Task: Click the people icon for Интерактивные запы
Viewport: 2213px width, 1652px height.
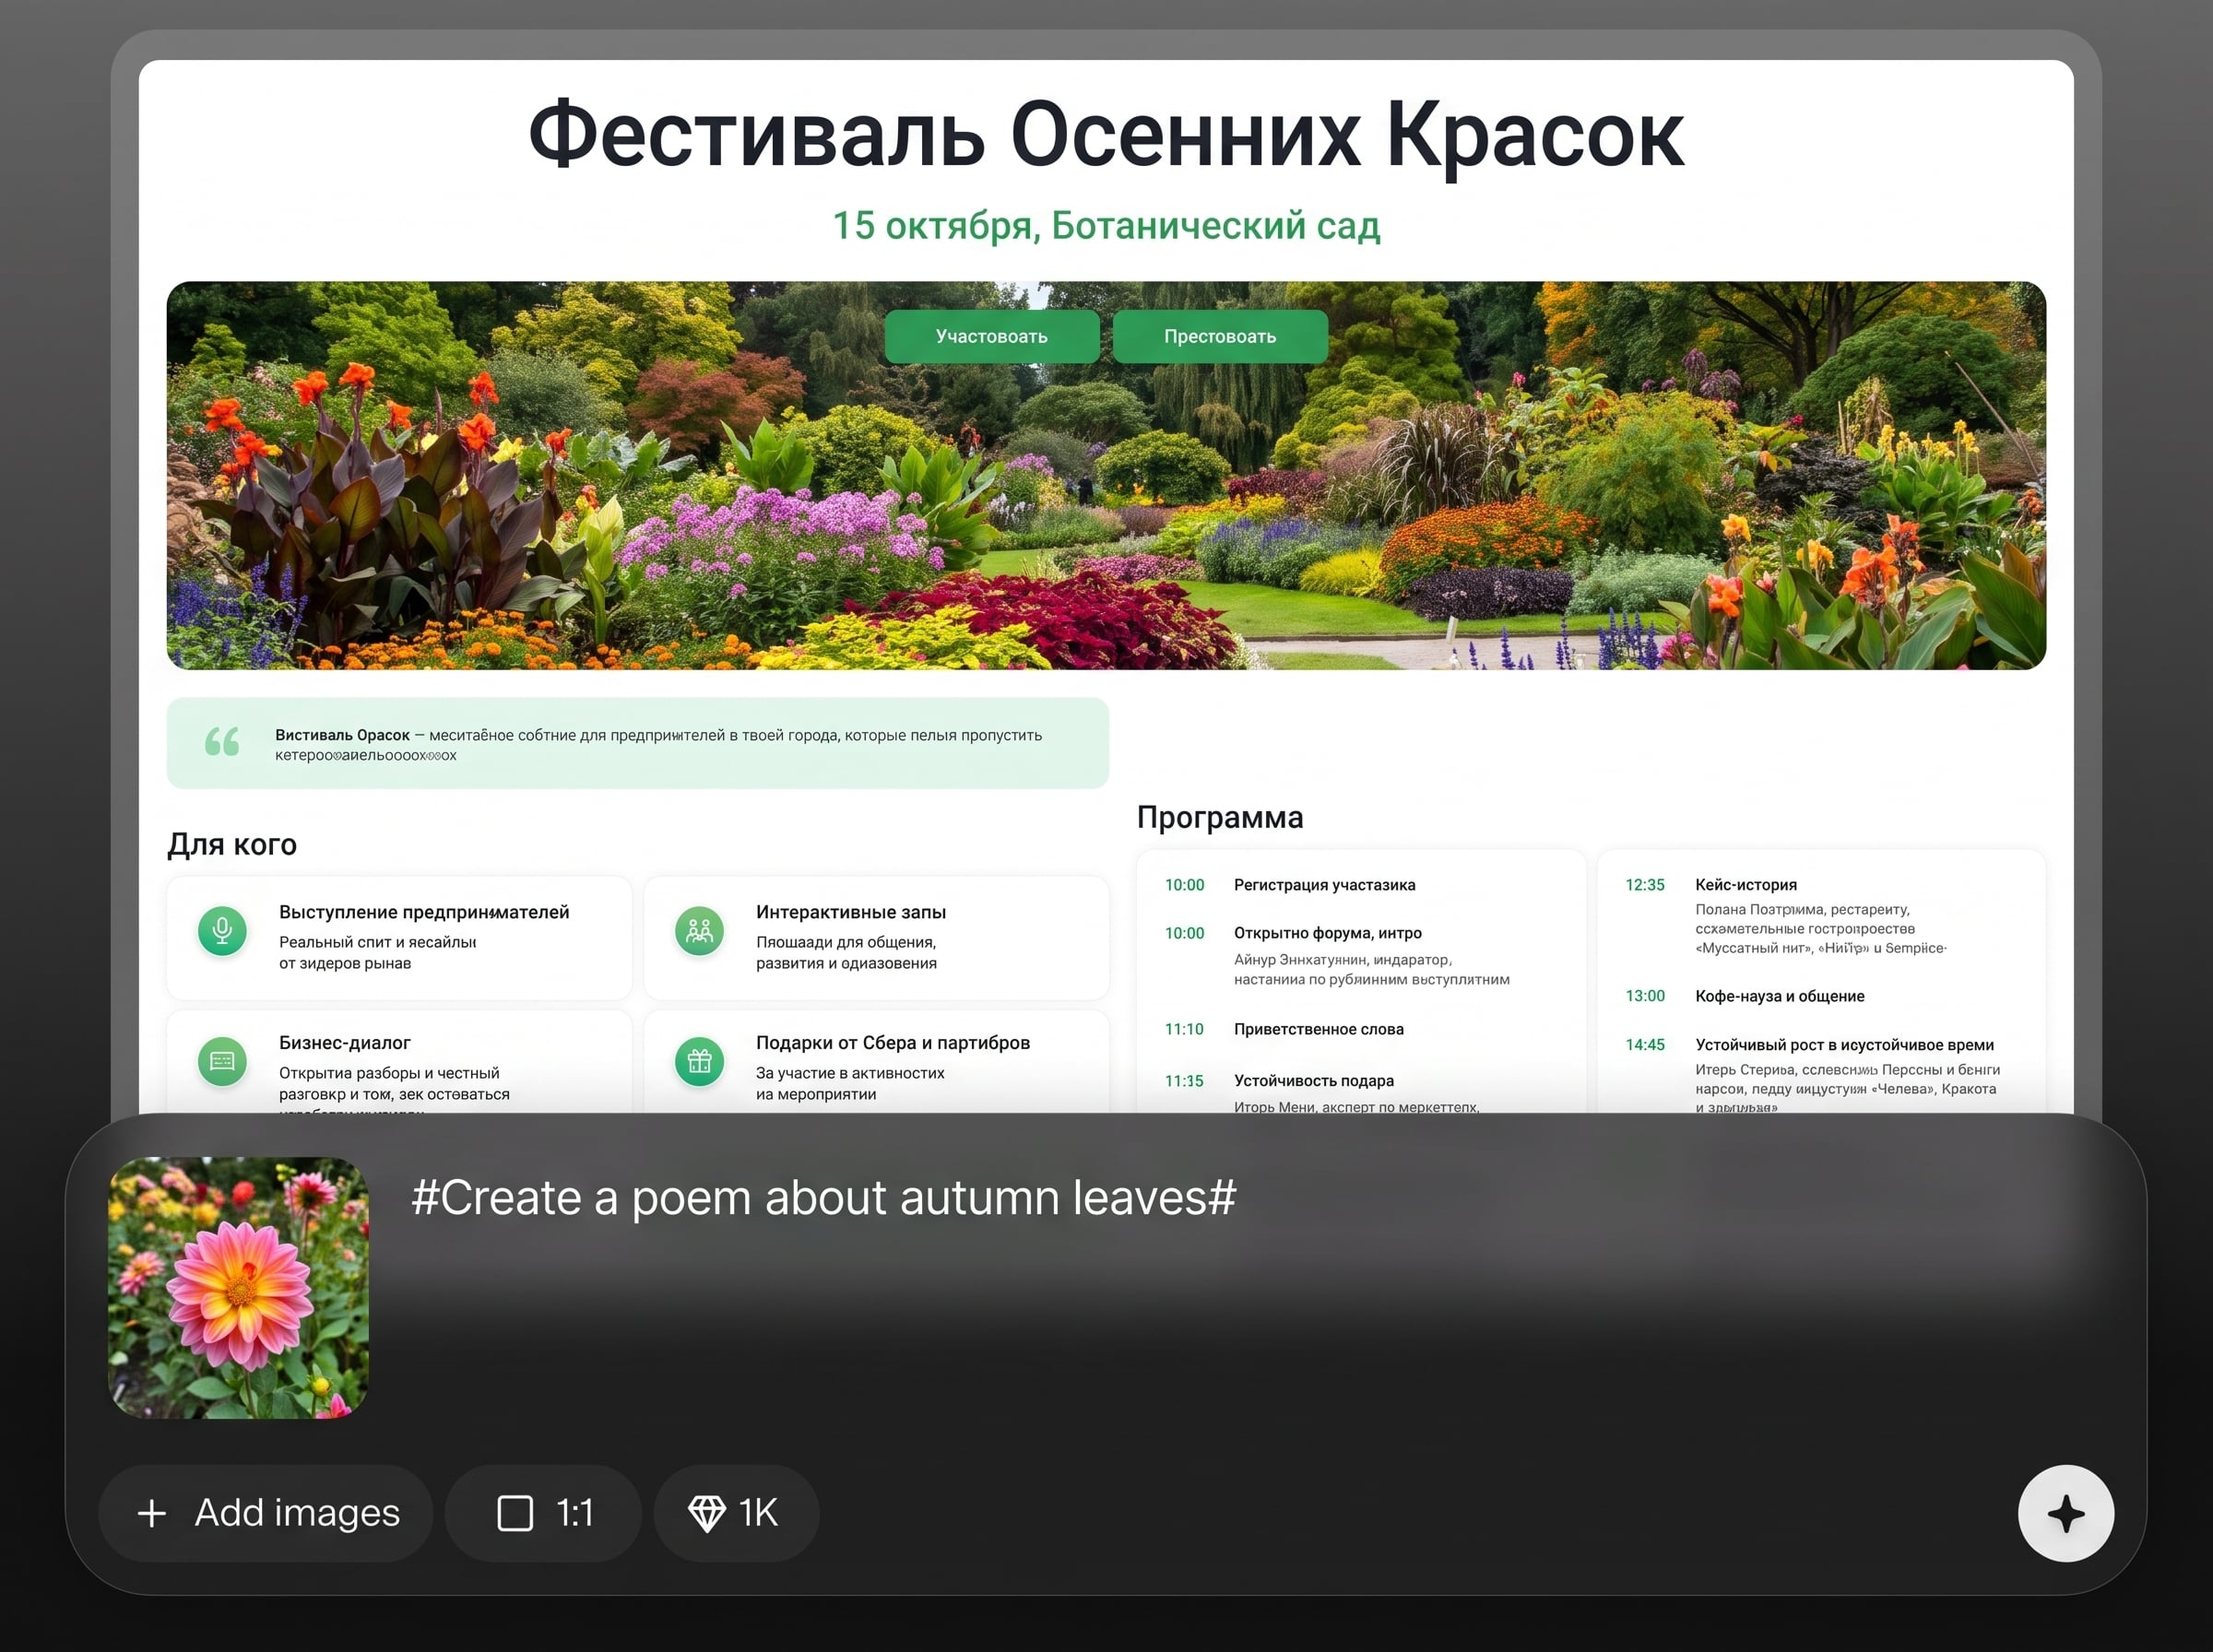Action: pyautogui.click(x=699, y=931)
